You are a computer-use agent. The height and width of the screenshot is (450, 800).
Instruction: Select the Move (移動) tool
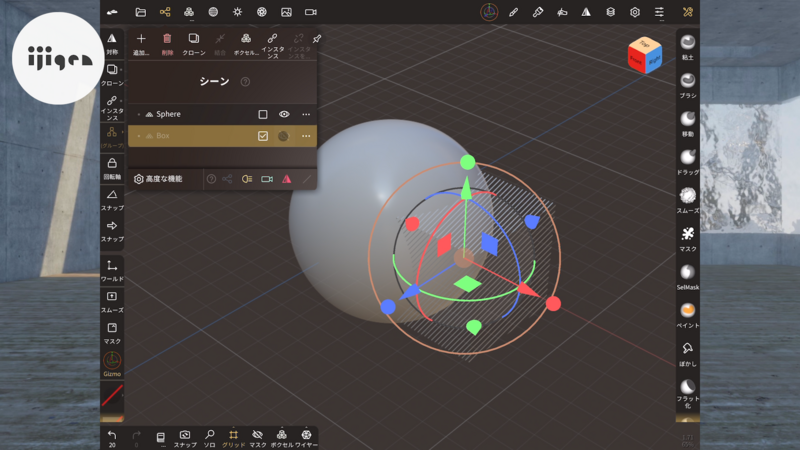pyautogui.click(x=688, y=123)
